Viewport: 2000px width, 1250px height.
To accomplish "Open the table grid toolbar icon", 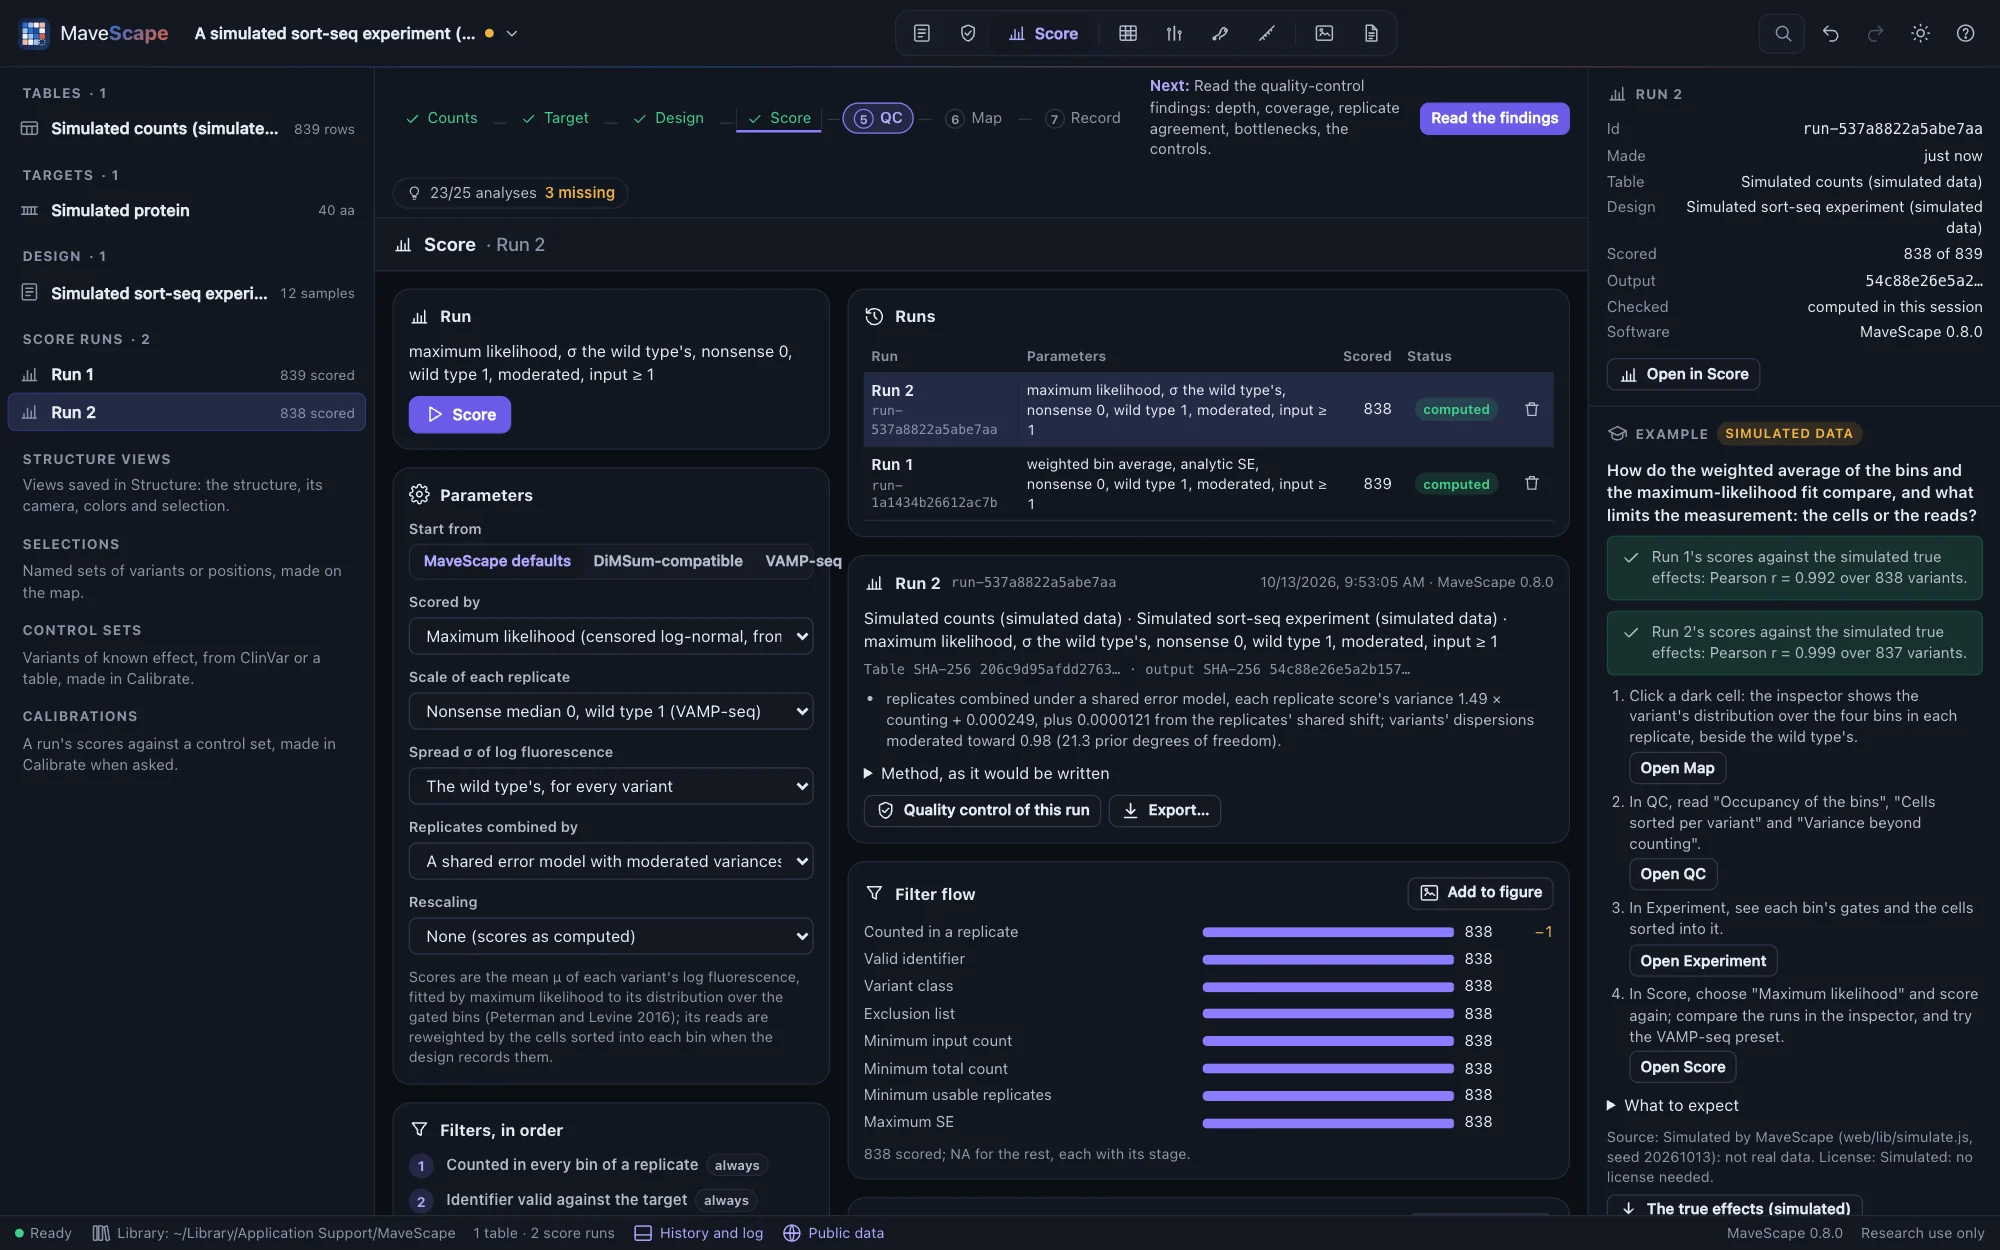I will click(1128, 33).
